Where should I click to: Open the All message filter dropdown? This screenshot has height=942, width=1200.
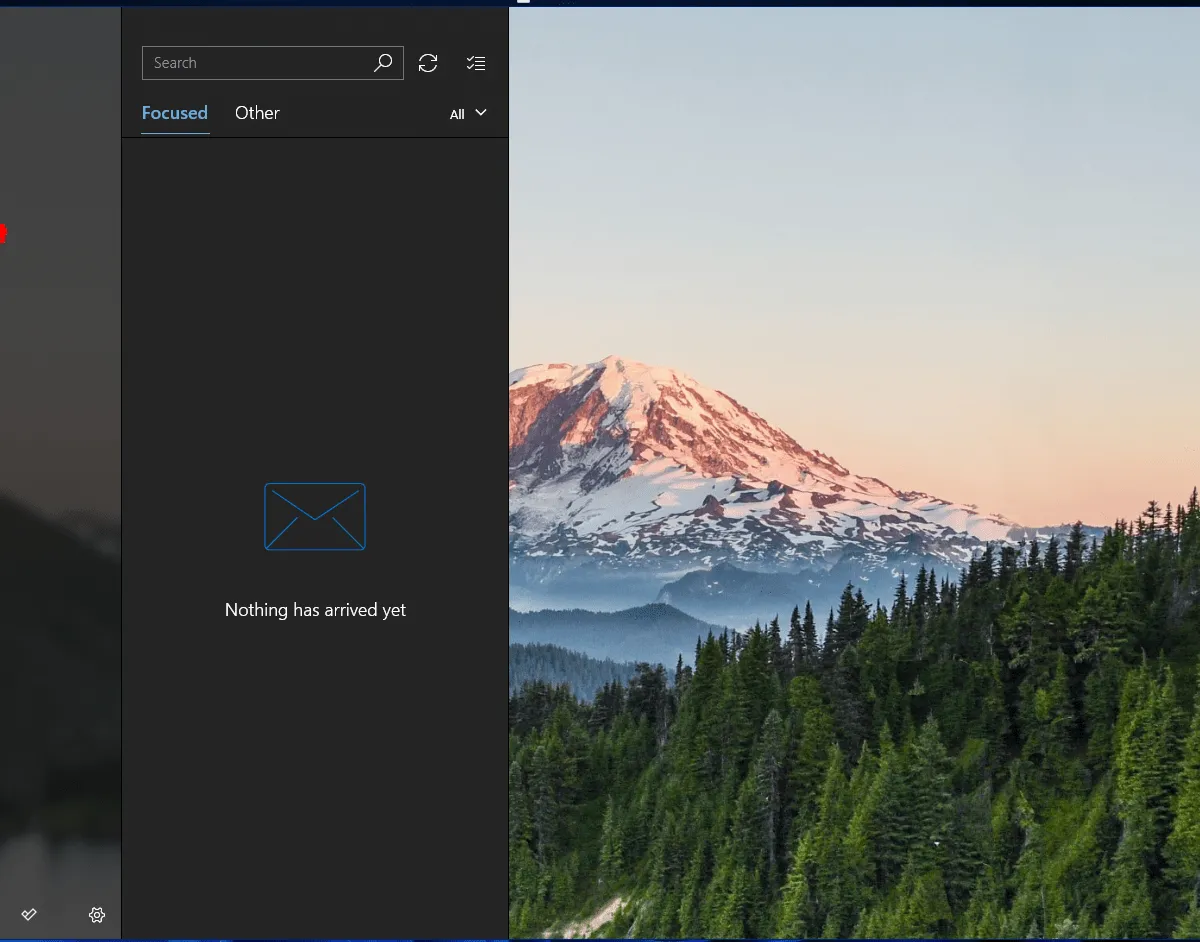[x=468, y=113]
